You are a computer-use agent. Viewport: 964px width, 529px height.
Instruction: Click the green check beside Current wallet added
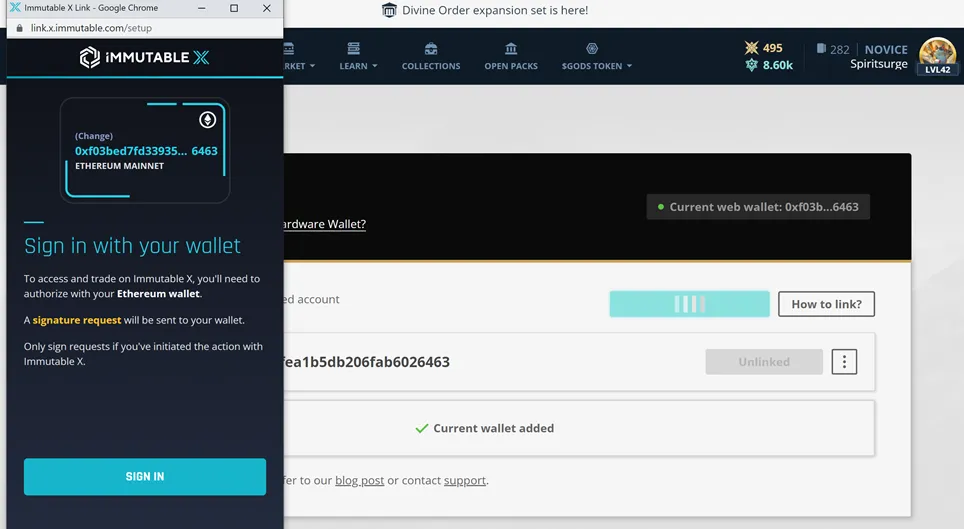pos(422,428)
